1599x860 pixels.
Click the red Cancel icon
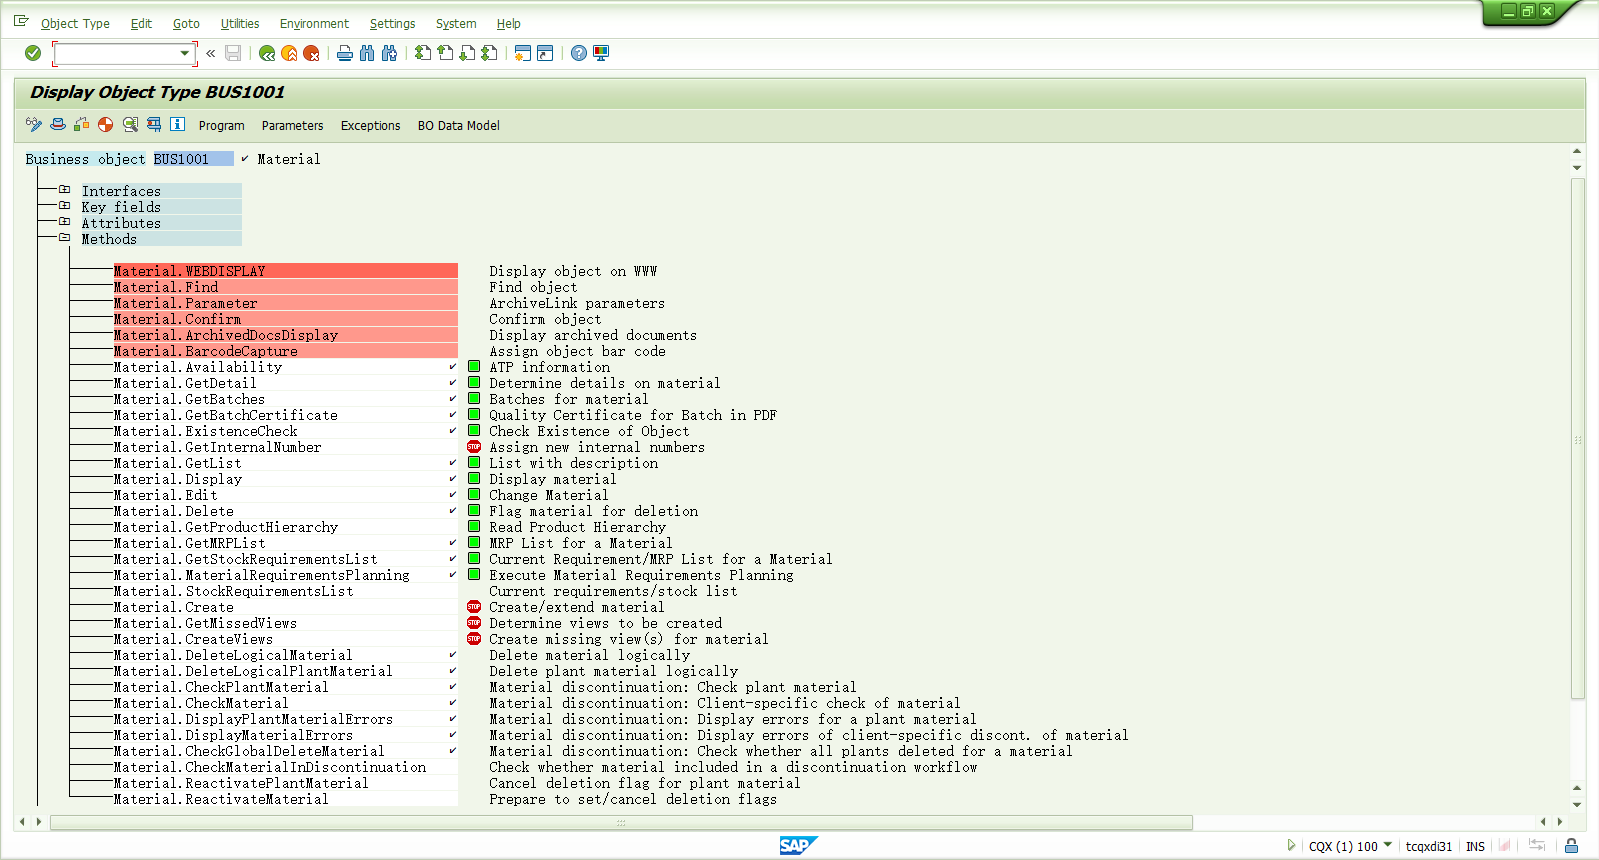click(x=311, y=53)
